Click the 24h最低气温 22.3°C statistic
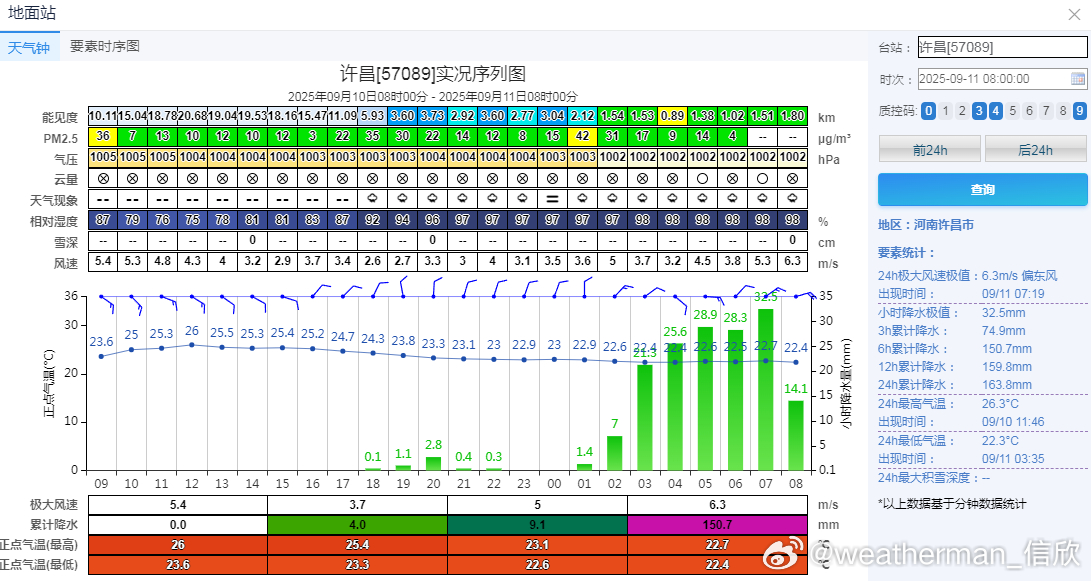This screenshot has height=581, width=1091. pos(948,440)
